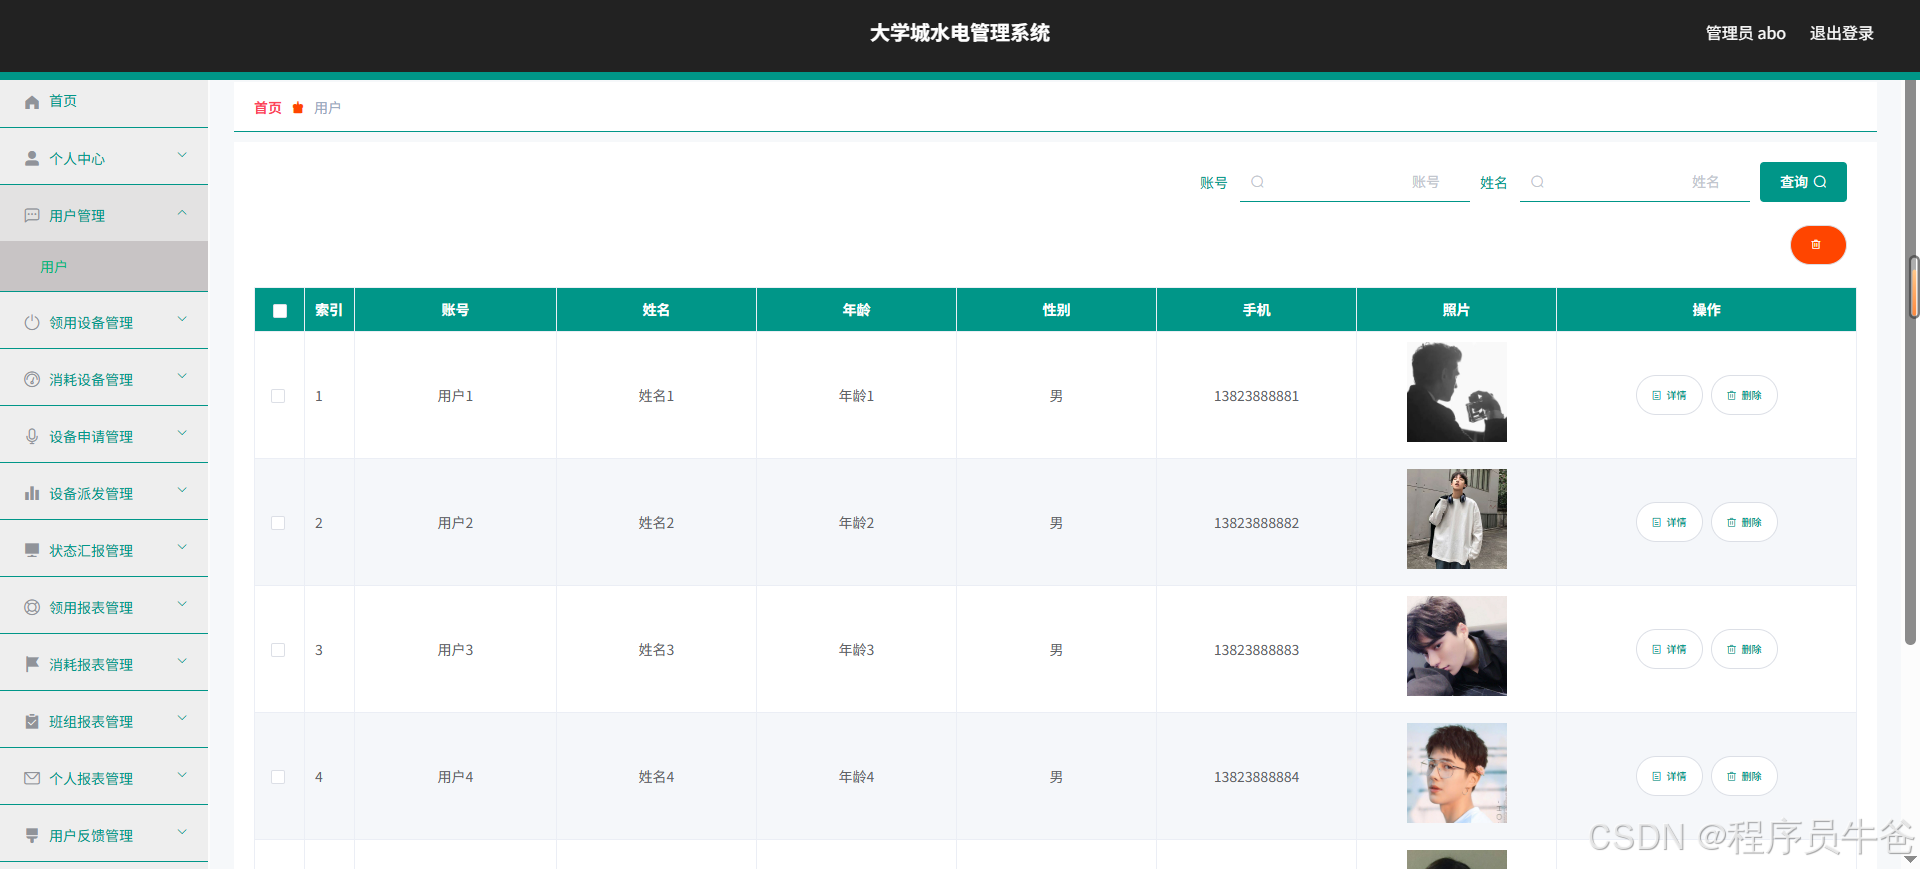Click the trophy icon beside 用户反馈管理
This screenshot has height=869, width=1920.
[32, 836]
